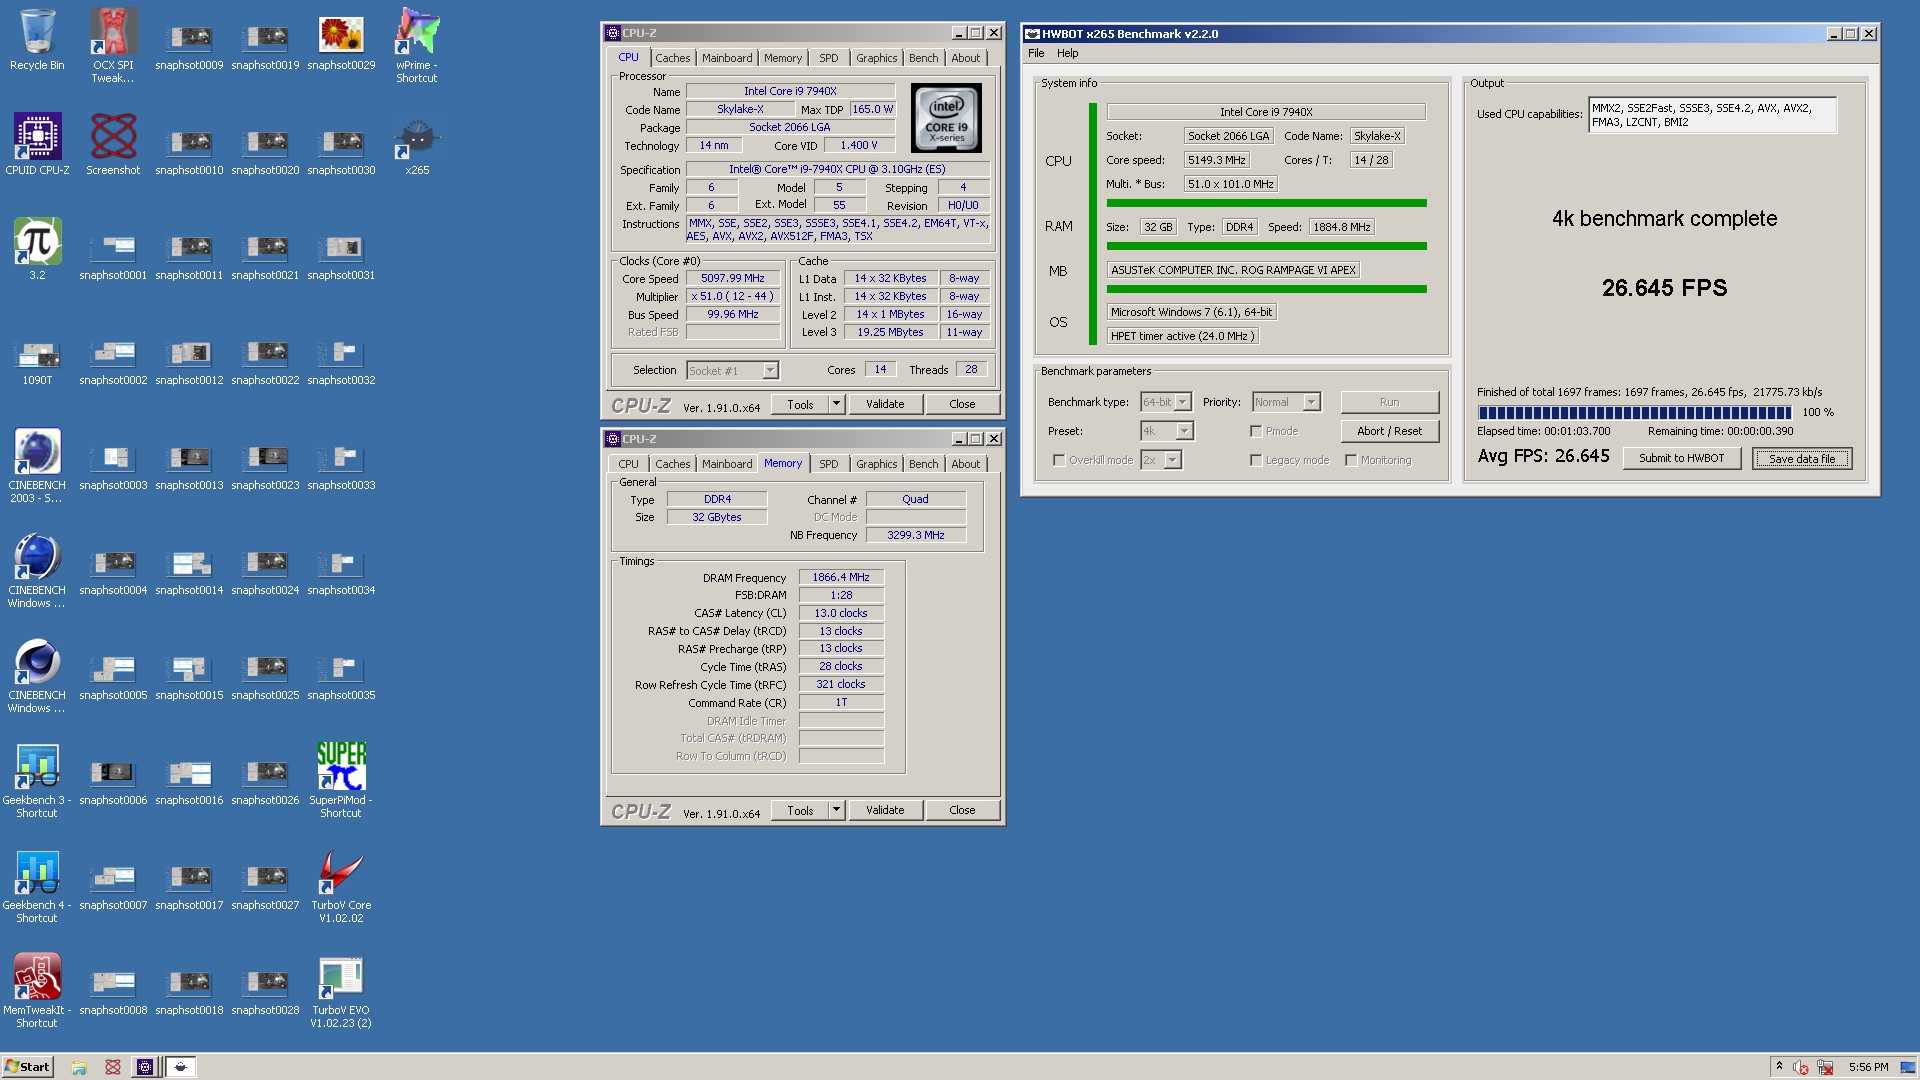Open the Recycle Bin desktop icon

tap(37, 40)
